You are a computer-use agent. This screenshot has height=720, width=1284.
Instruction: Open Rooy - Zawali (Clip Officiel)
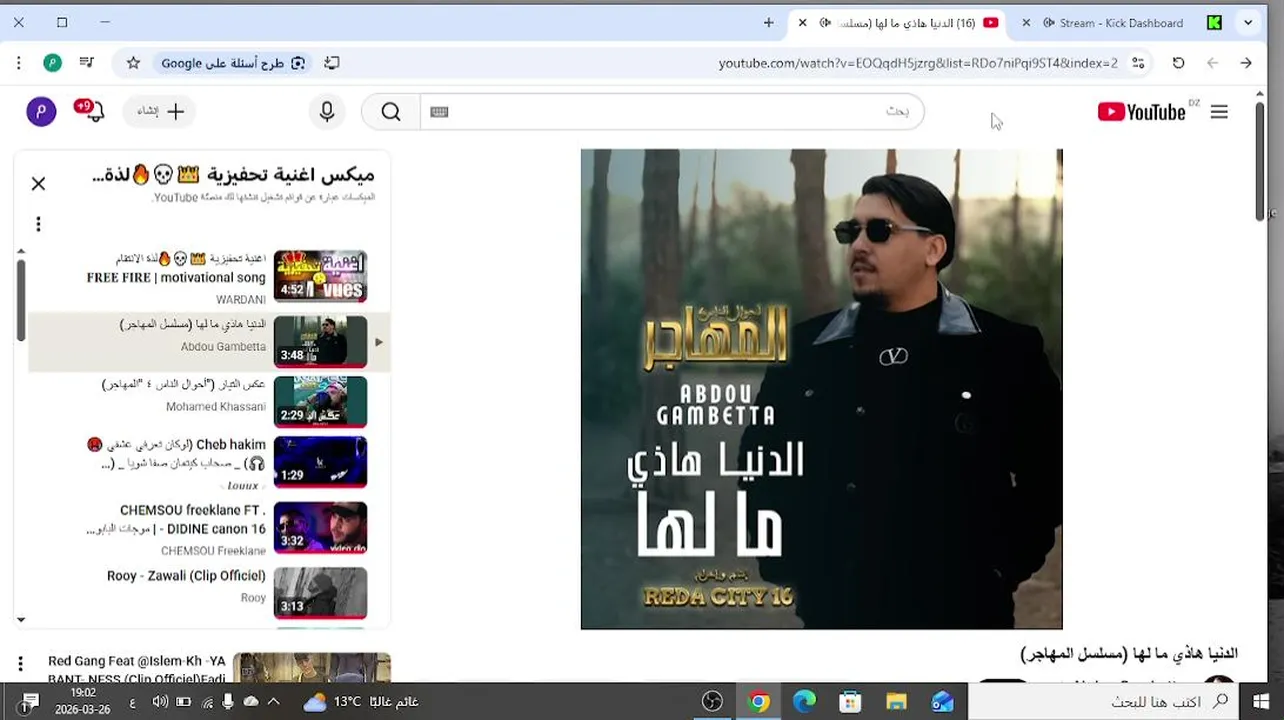click(186, 576)
